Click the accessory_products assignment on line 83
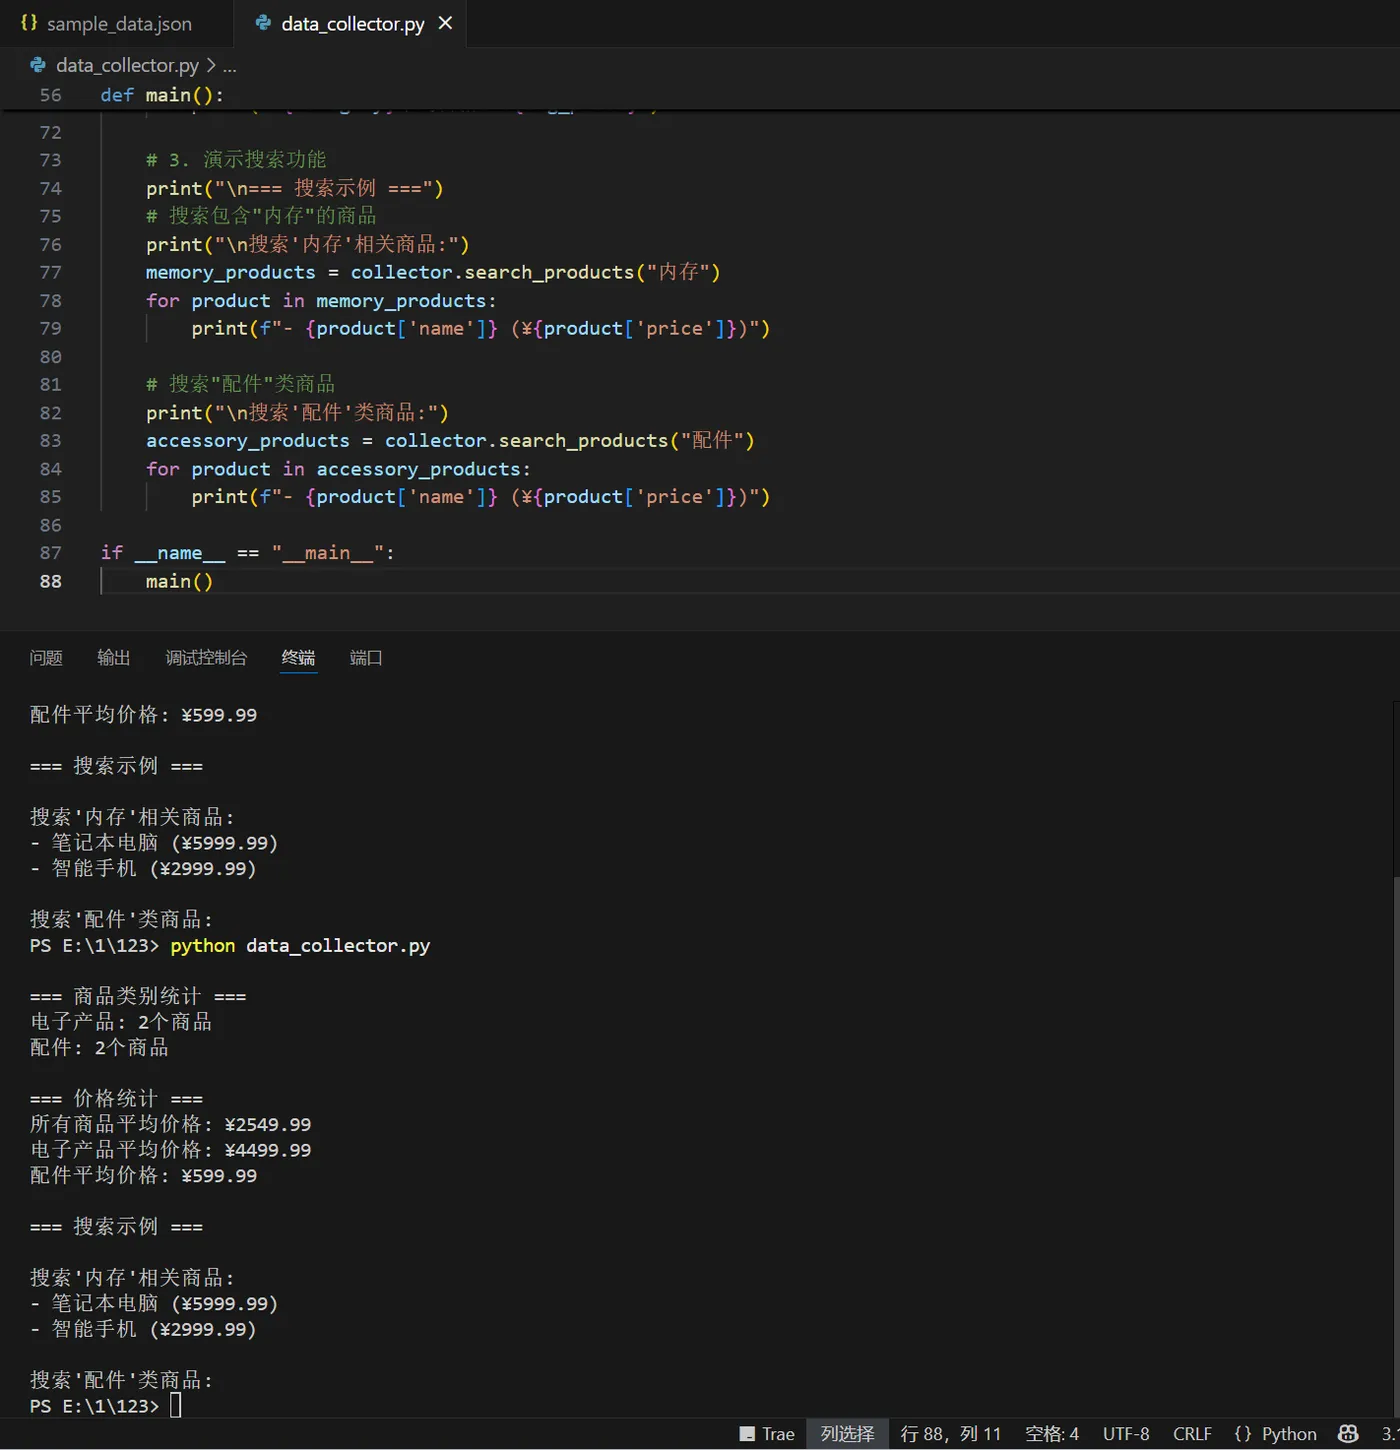 tap(450, 440)
